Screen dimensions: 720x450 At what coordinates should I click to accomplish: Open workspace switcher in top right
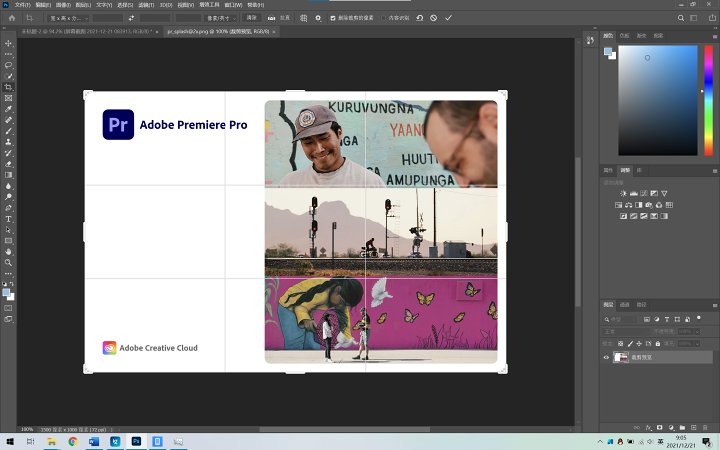coord(694,18)
